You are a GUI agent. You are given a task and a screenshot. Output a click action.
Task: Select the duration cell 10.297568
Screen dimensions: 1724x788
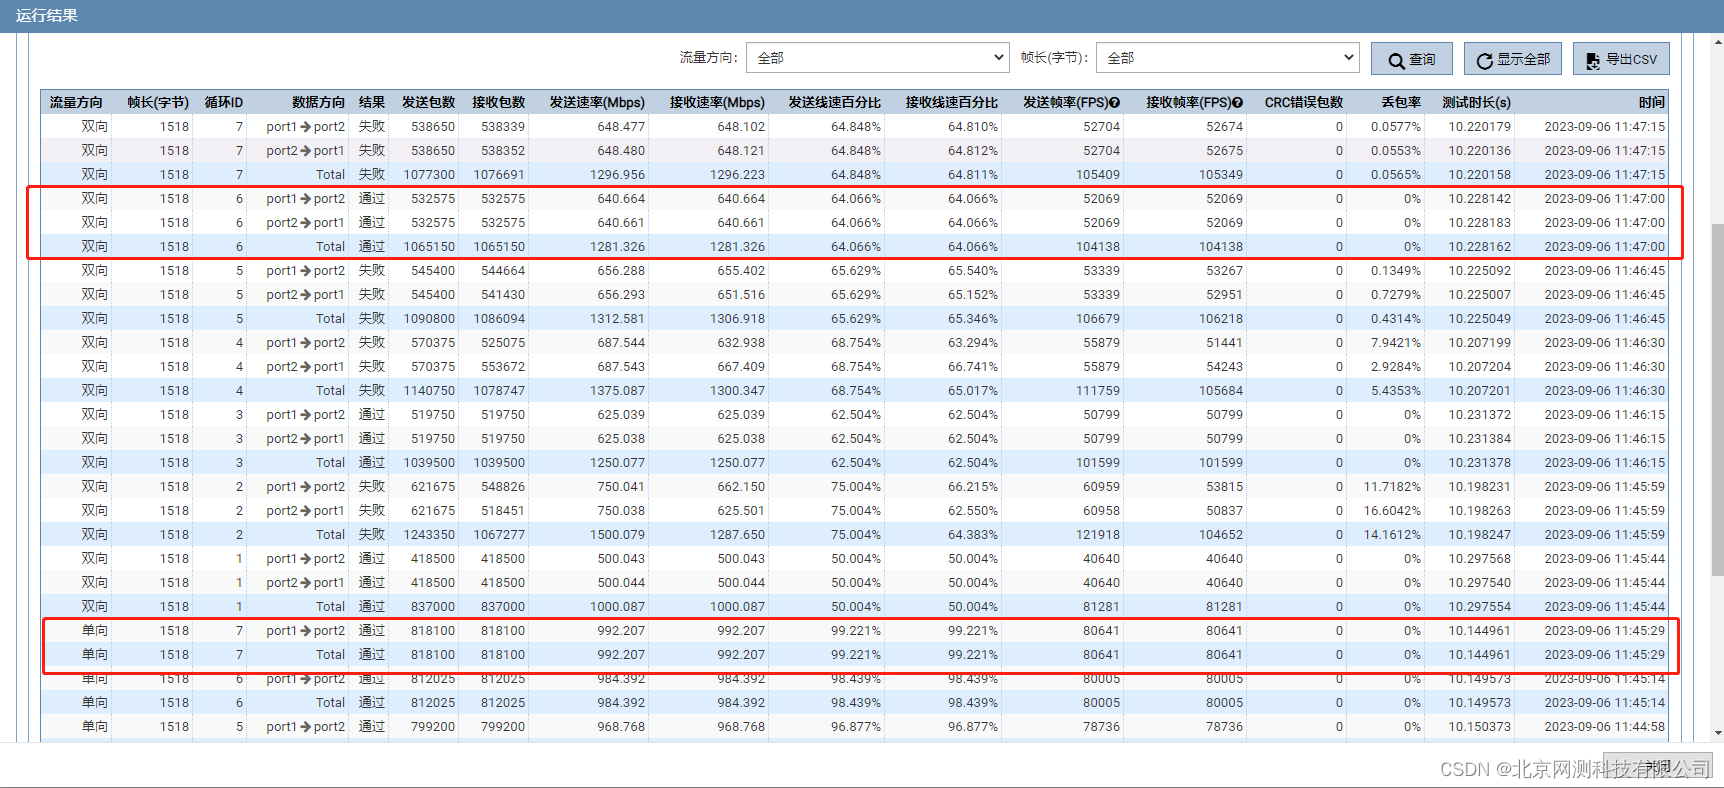1480,559
